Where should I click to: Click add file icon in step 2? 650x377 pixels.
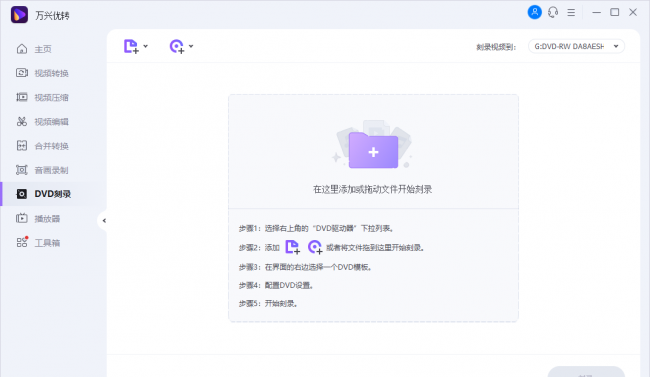293,247
